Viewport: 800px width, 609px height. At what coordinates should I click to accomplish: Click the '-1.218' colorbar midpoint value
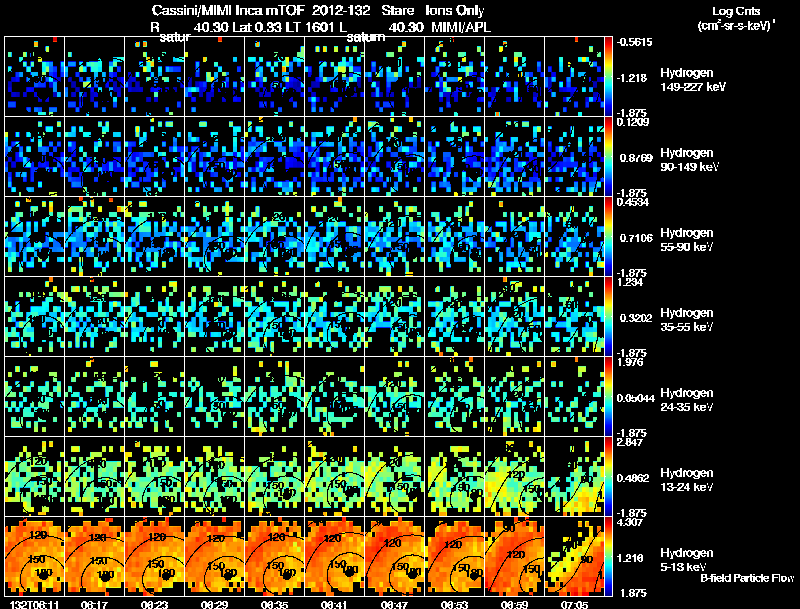click(633, 78)
